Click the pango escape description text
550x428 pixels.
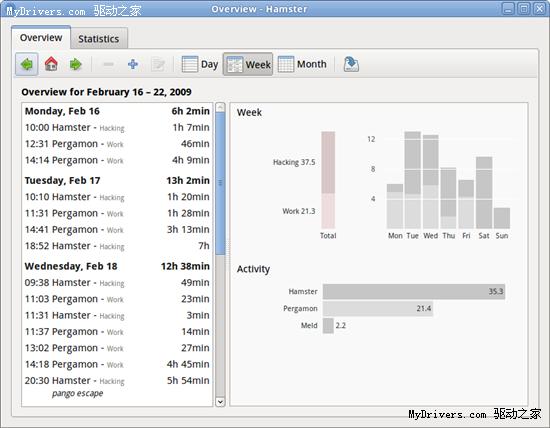tap(78, 393)
